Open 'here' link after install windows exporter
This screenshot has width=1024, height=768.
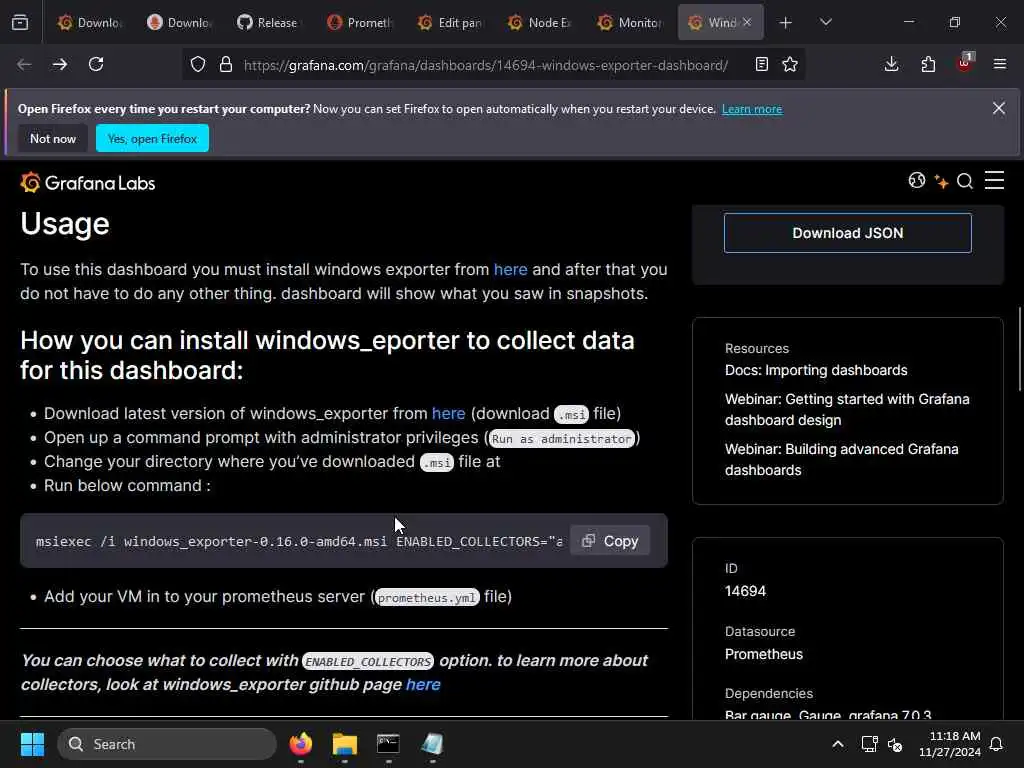(510, 270)
